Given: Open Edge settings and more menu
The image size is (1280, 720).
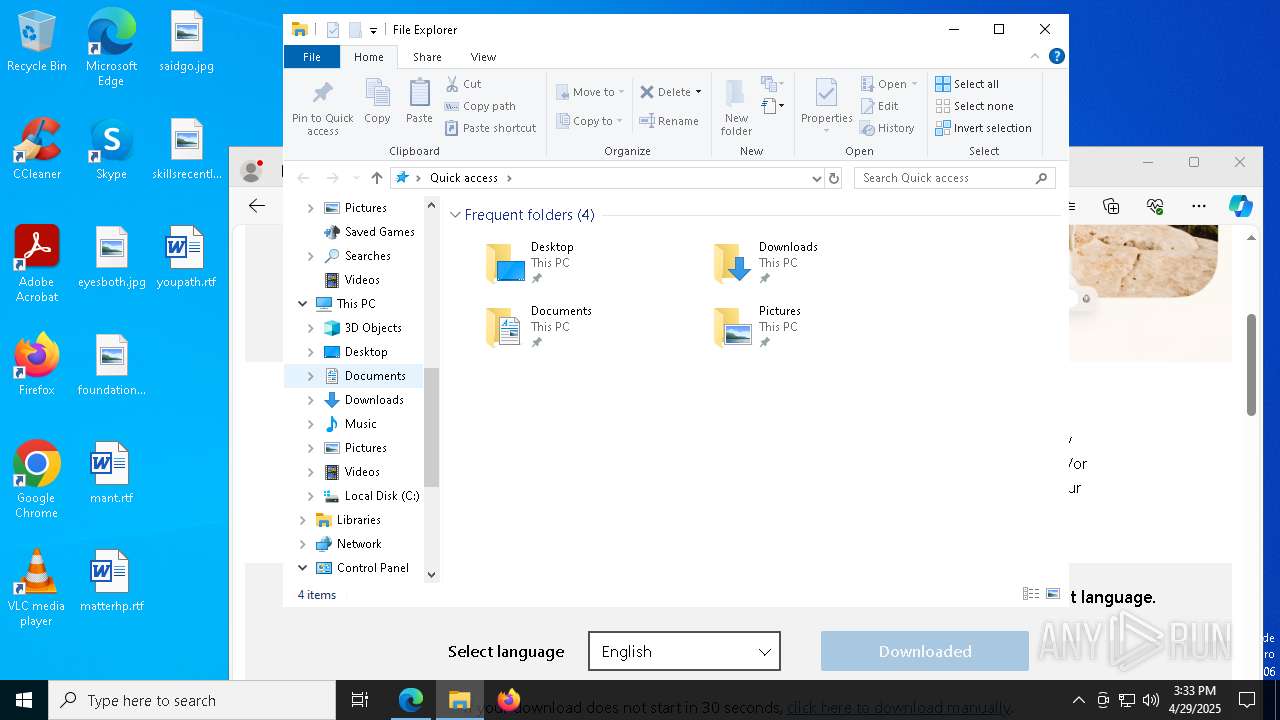Looking at the screenshot, I should coord(1199,206).
